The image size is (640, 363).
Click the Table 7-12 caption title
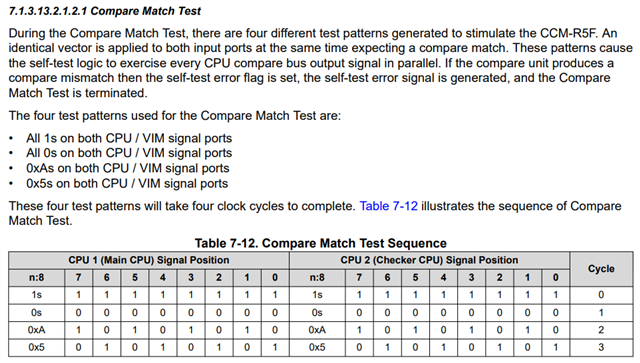(320, 243)
